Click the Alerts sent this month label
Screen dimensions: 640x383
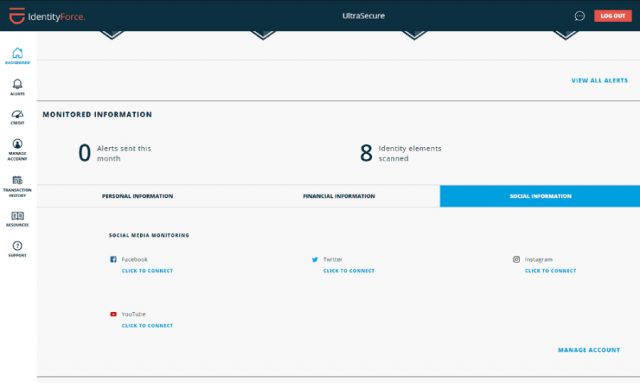[124, 153]
